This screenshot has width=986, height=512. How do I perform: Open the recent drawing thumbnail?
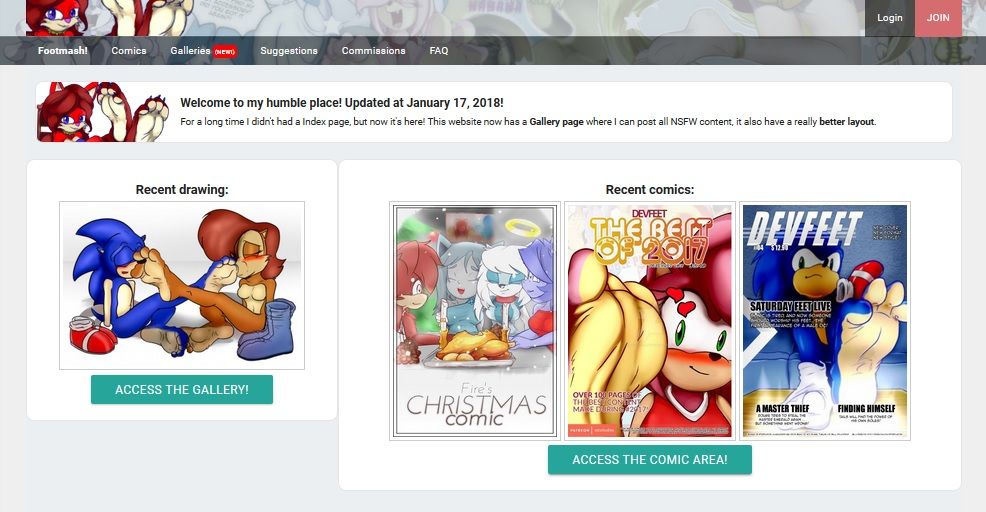click(x=182, y=285)
